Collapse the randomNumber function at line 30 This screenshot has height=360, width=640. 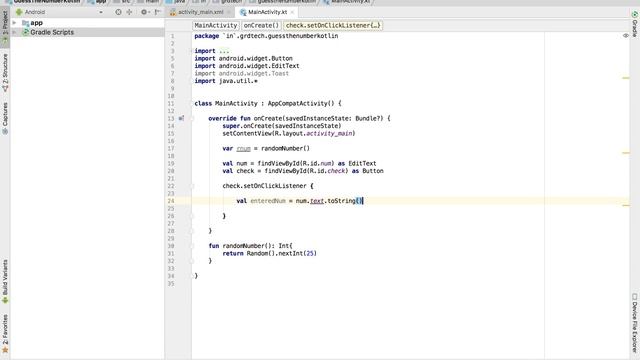pyautogui.click(x=191, y=246)
